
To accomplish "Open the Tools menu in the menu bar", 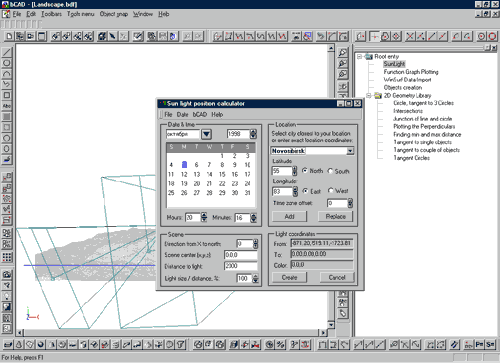I will (x=80, y=14).
